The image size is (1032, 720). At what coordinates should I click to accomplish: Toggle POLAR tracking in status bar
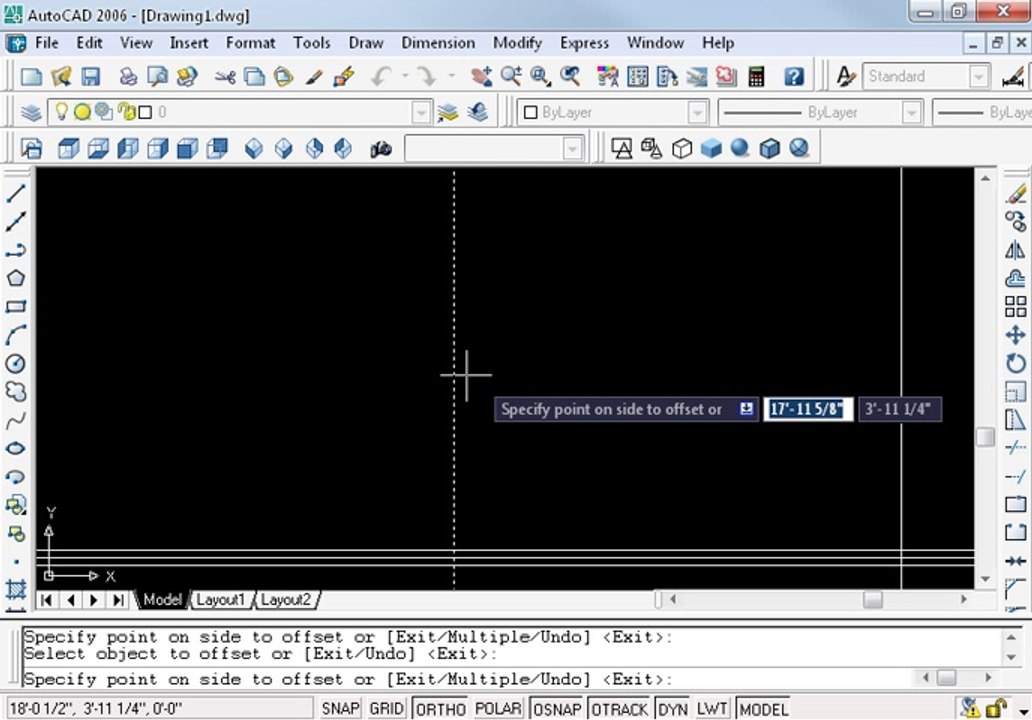498,709
